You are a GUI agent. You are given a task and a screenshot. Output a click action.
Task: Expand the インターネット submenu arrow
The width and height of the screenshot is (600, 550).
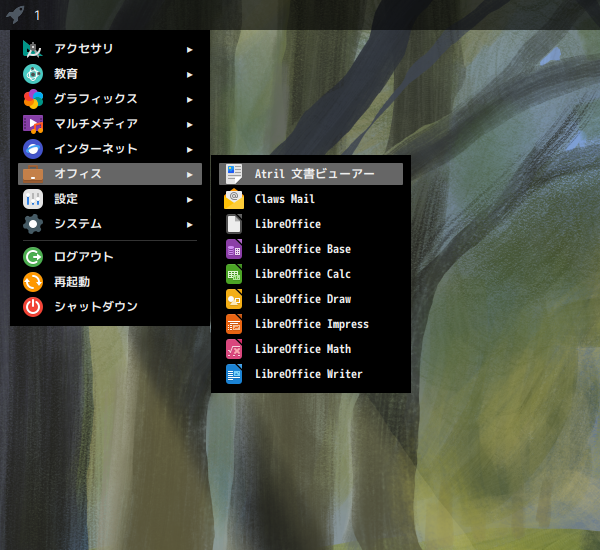189,150
